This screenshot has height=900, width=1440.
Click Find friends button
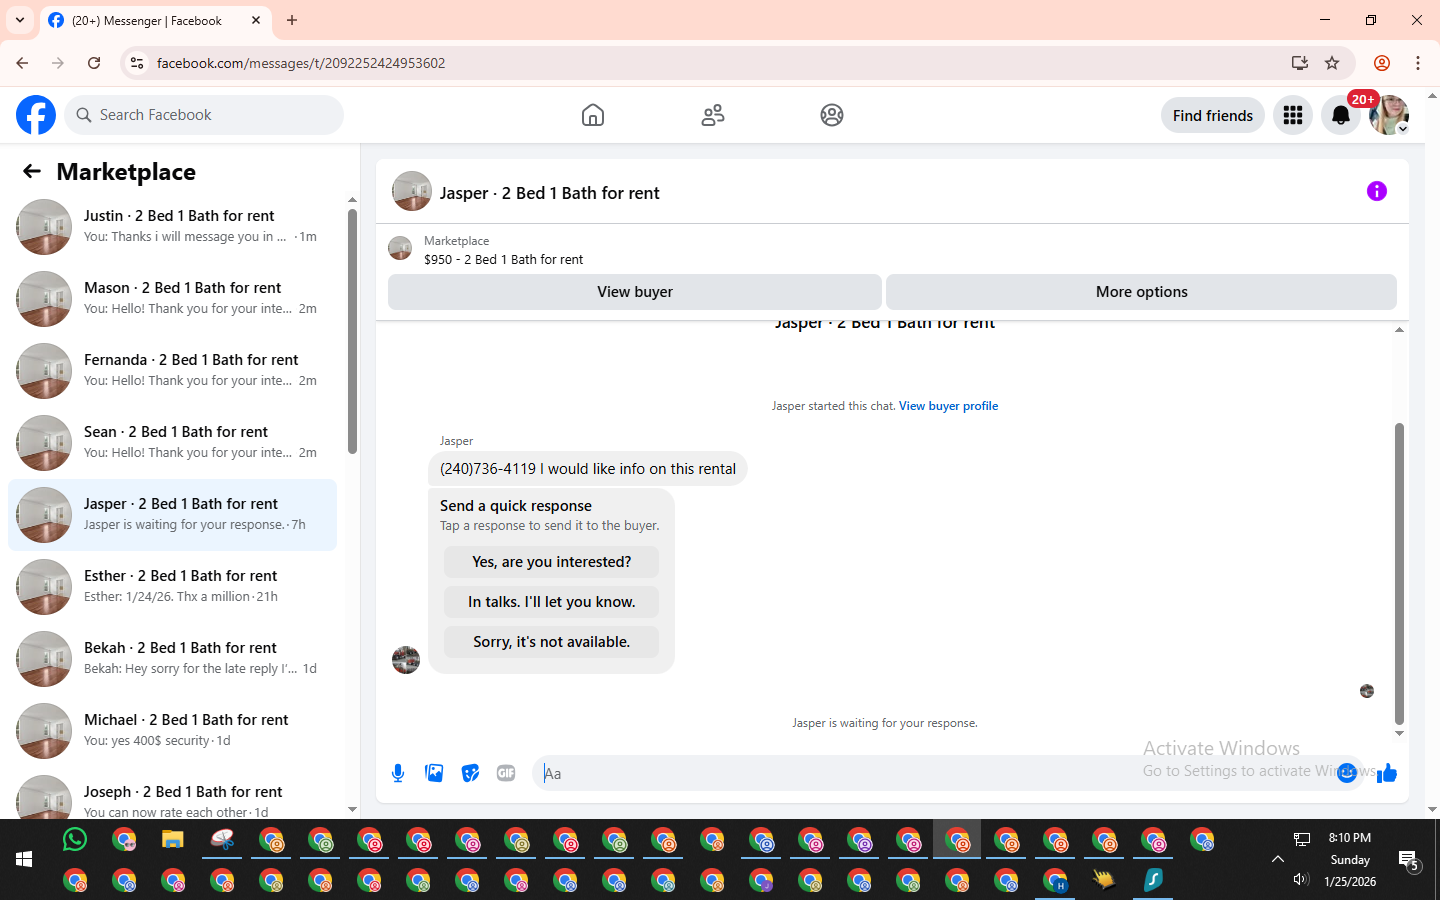1213,115
